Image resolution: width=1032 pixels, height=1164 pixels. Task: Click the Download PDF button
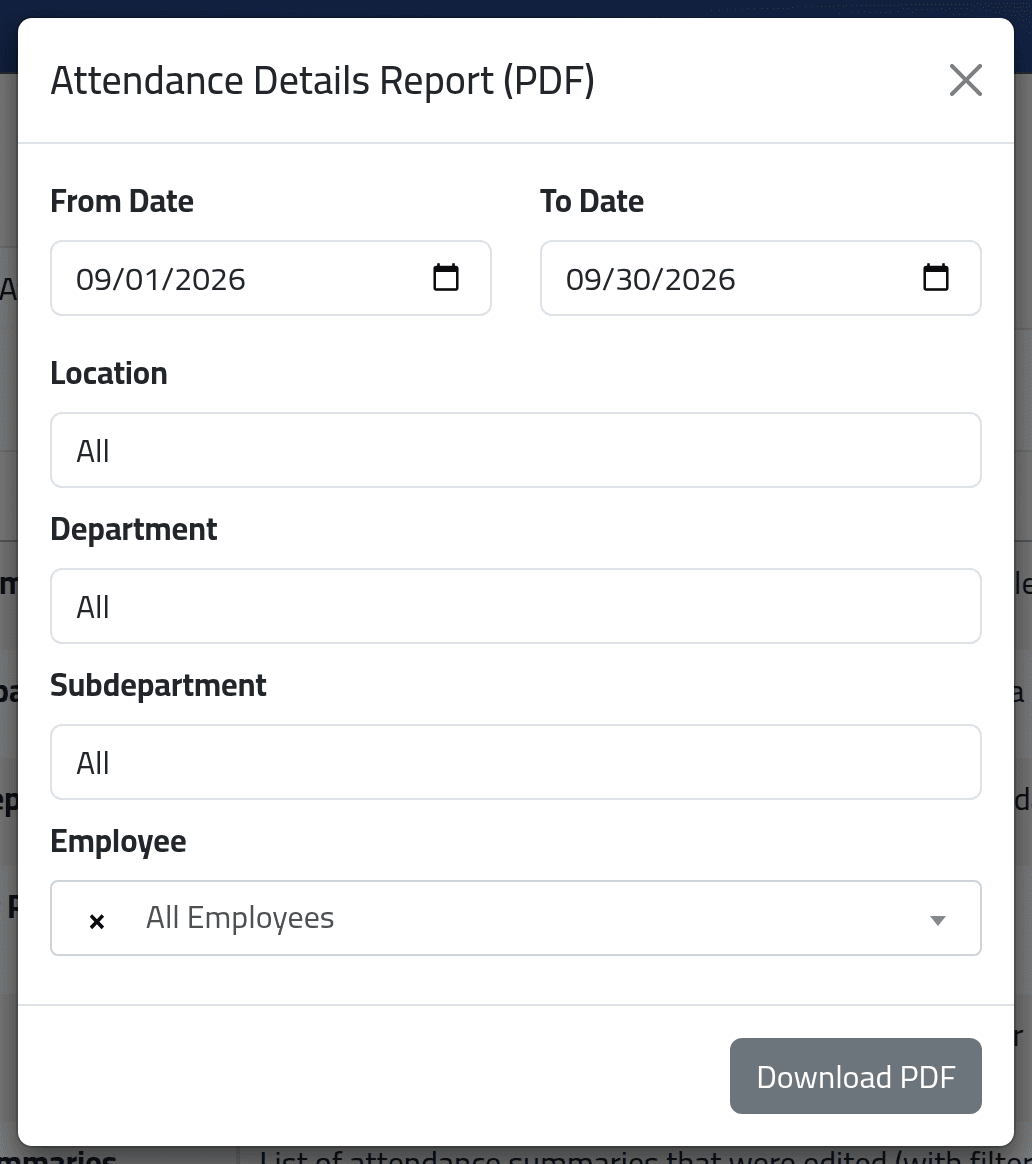point(855,1076)
